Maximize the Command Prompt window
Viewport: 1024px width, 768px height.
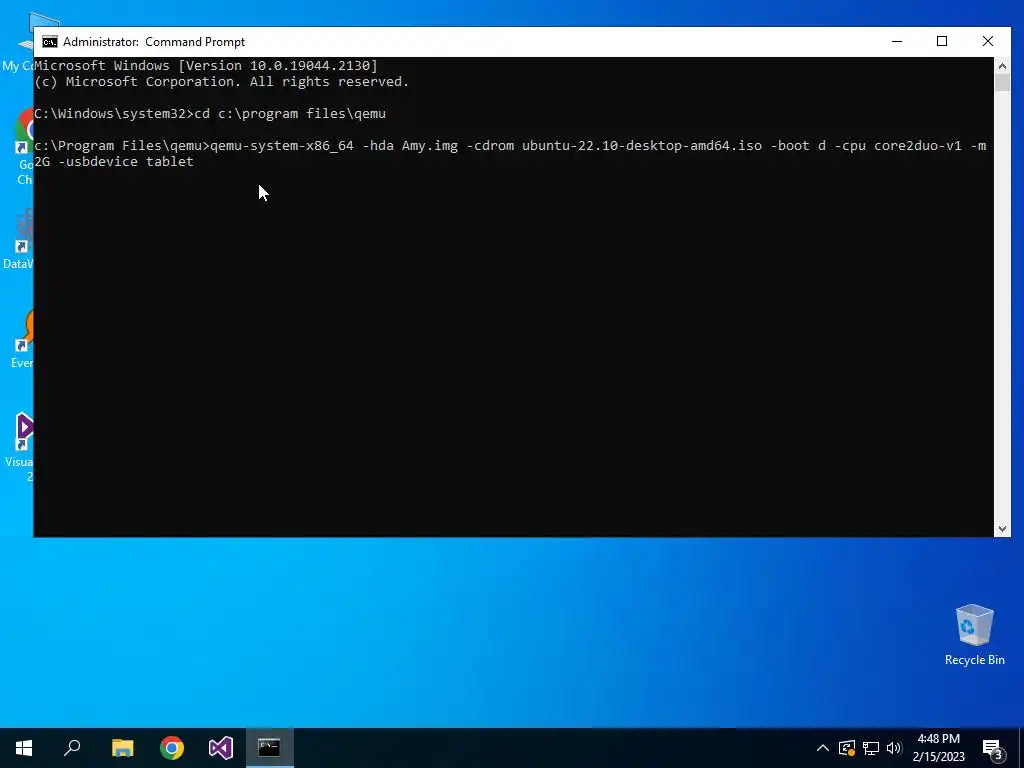coord(942,41)
